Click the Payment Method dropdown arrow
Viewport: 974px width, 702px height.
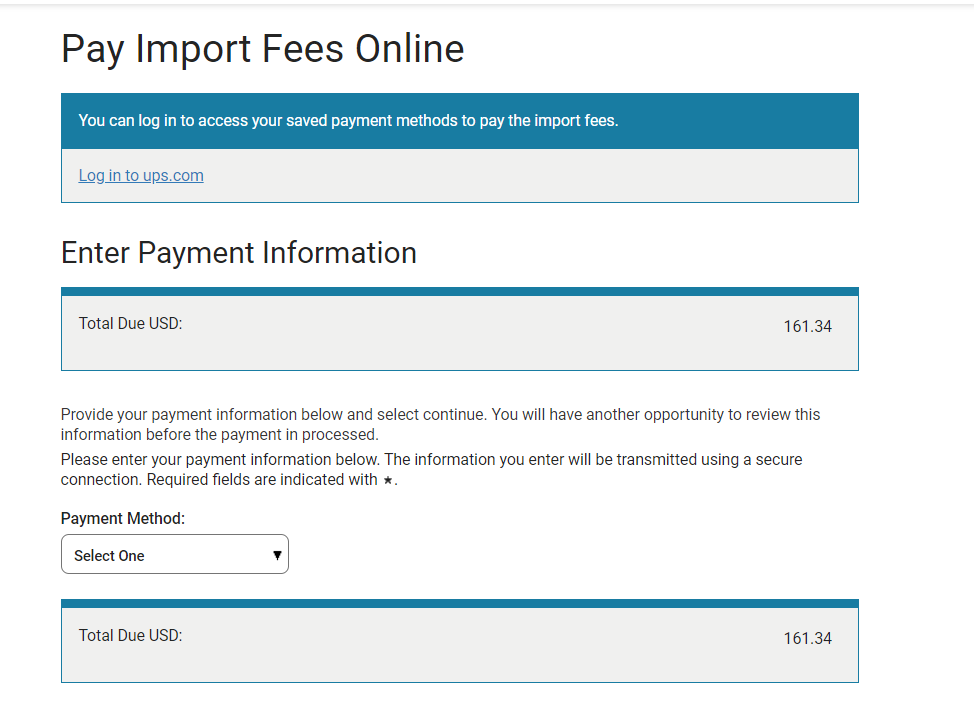(x=277, y=555)
